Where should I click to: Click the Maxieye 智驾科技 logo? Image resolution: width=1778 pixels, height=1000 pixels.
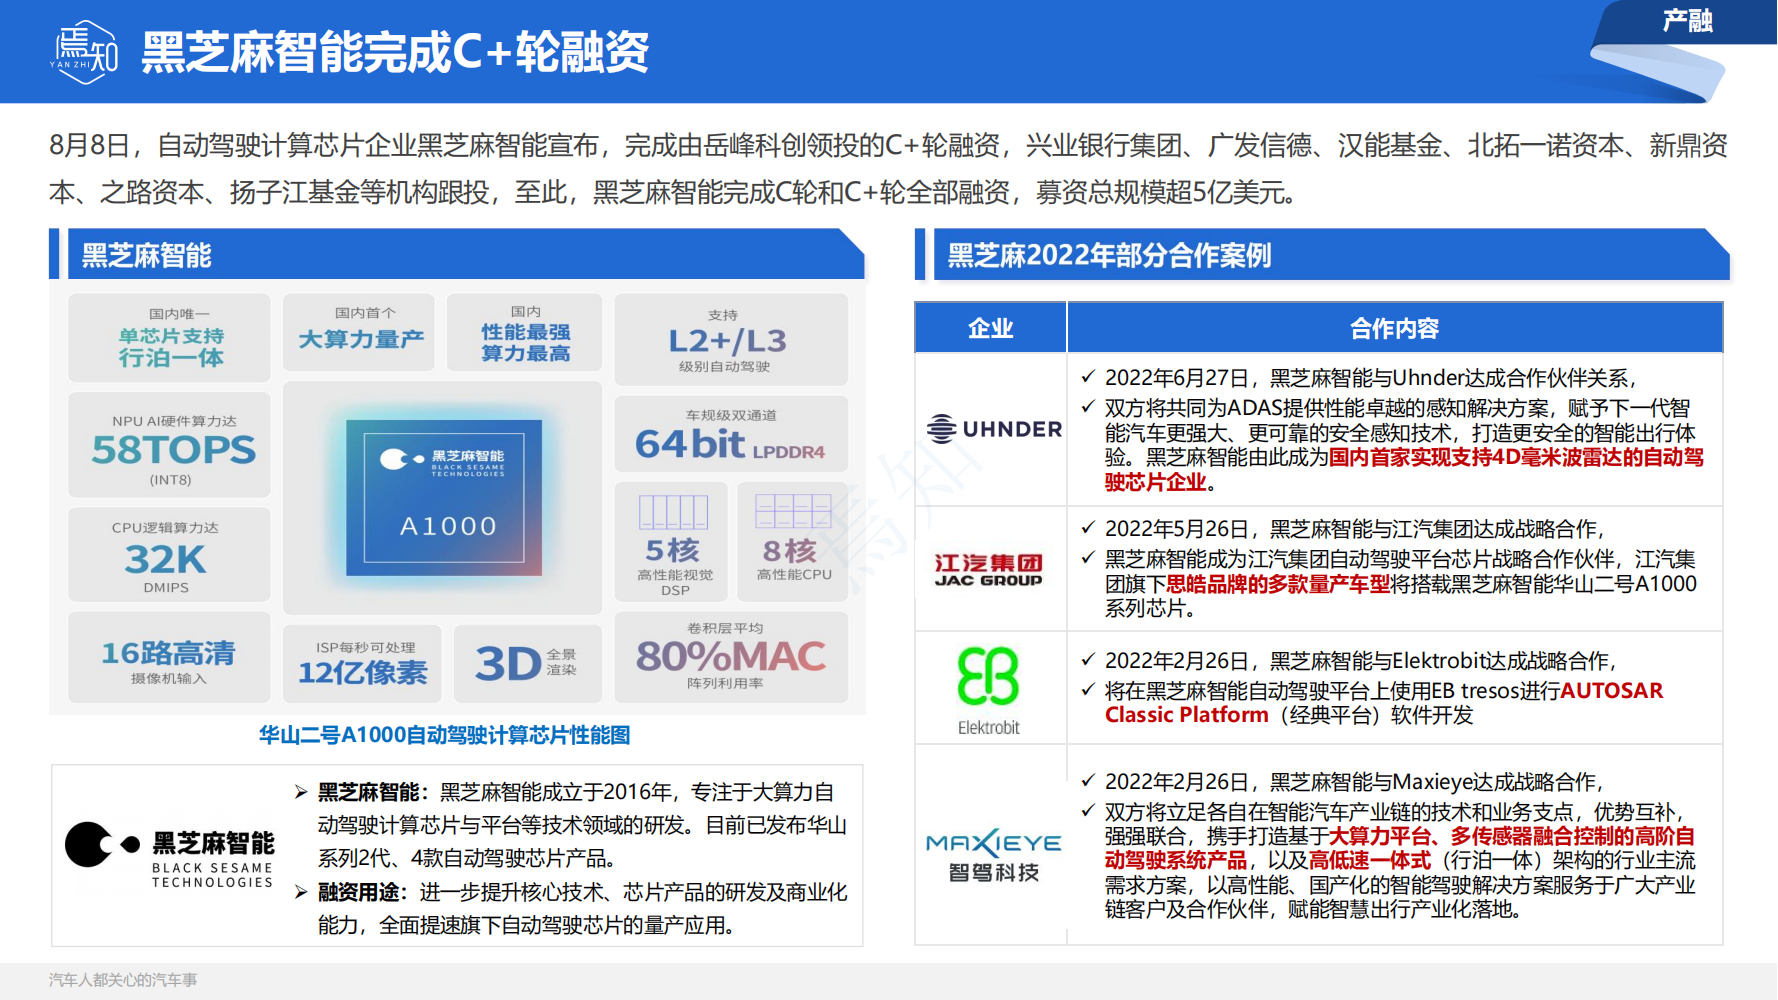pos(994,855)
